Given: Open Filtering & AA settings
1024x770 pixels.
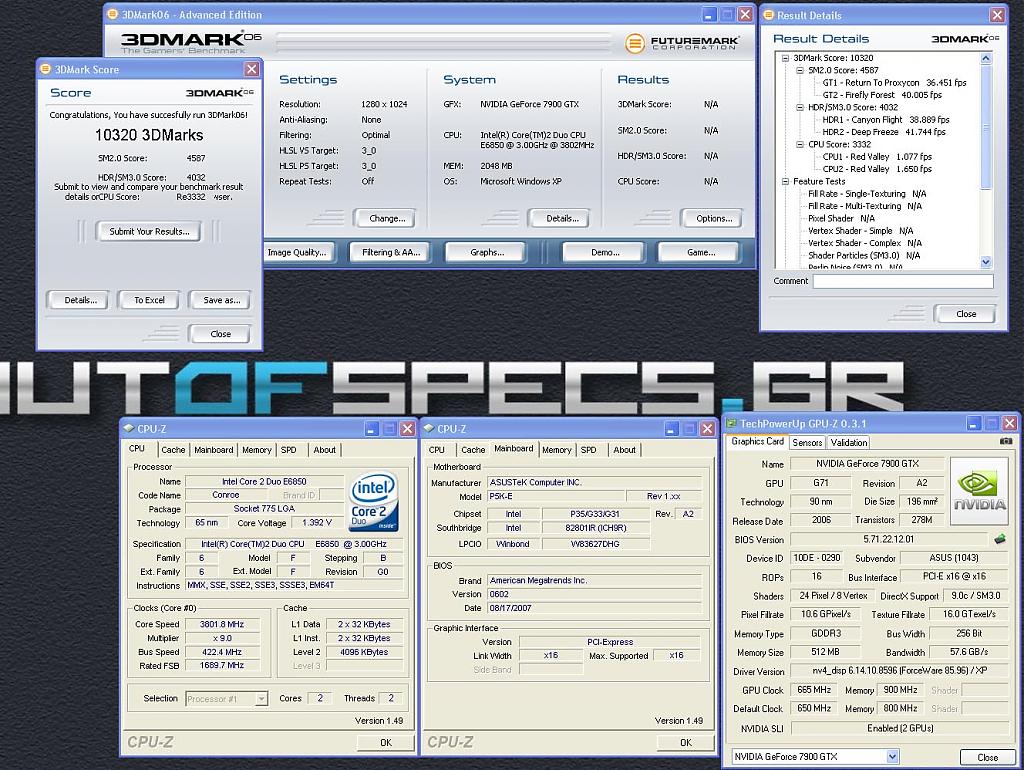Looking at the screenshot, I should coord(391,252).
